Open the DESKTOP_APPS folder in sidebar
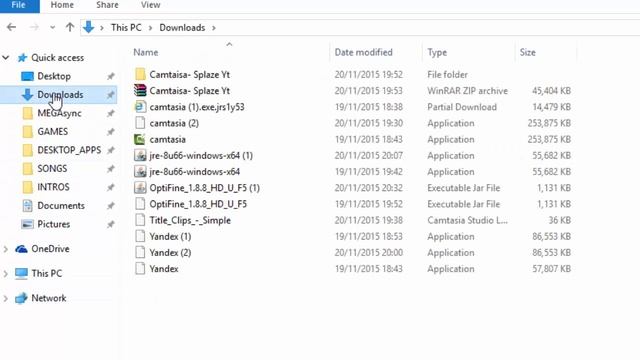This screenshot has width=640, height=360. coord(69,150)
